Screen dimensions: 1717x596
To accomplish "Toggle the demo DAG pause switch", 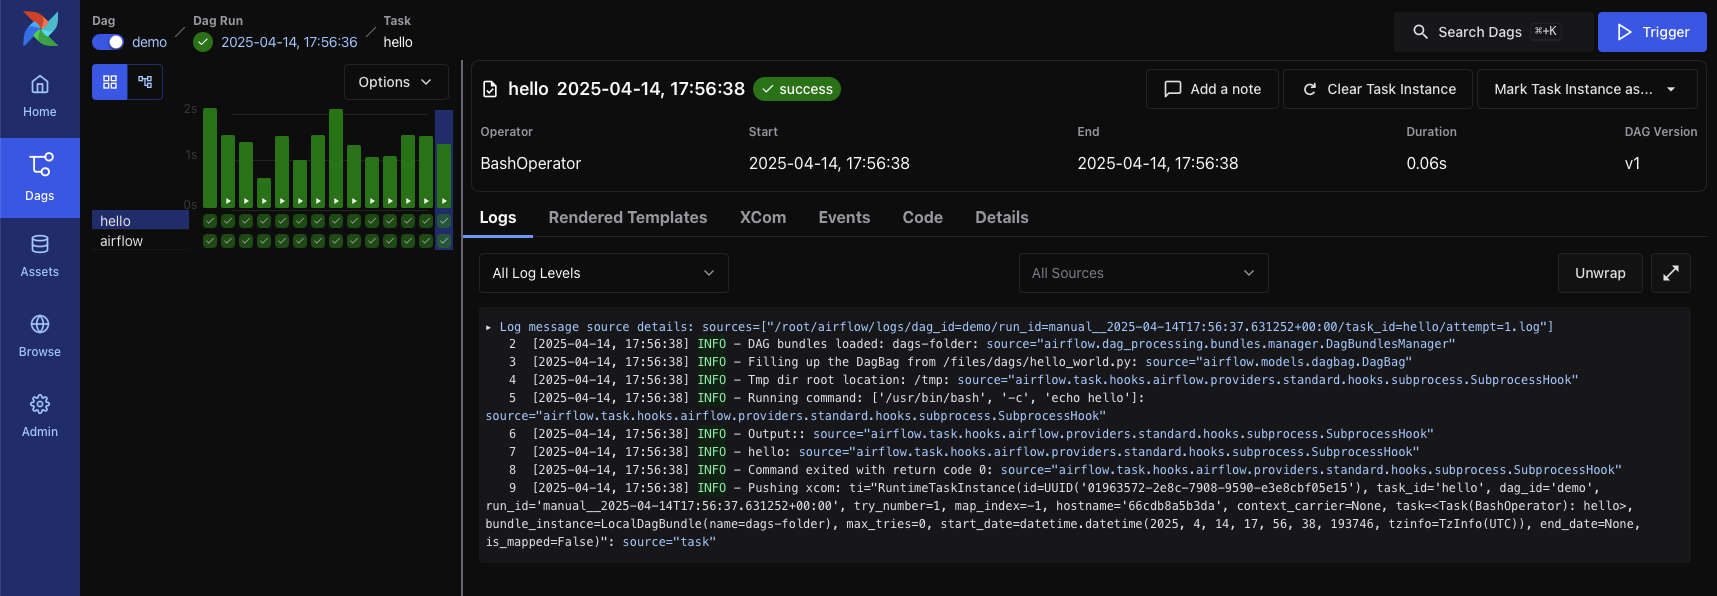I will click(108, 42).
